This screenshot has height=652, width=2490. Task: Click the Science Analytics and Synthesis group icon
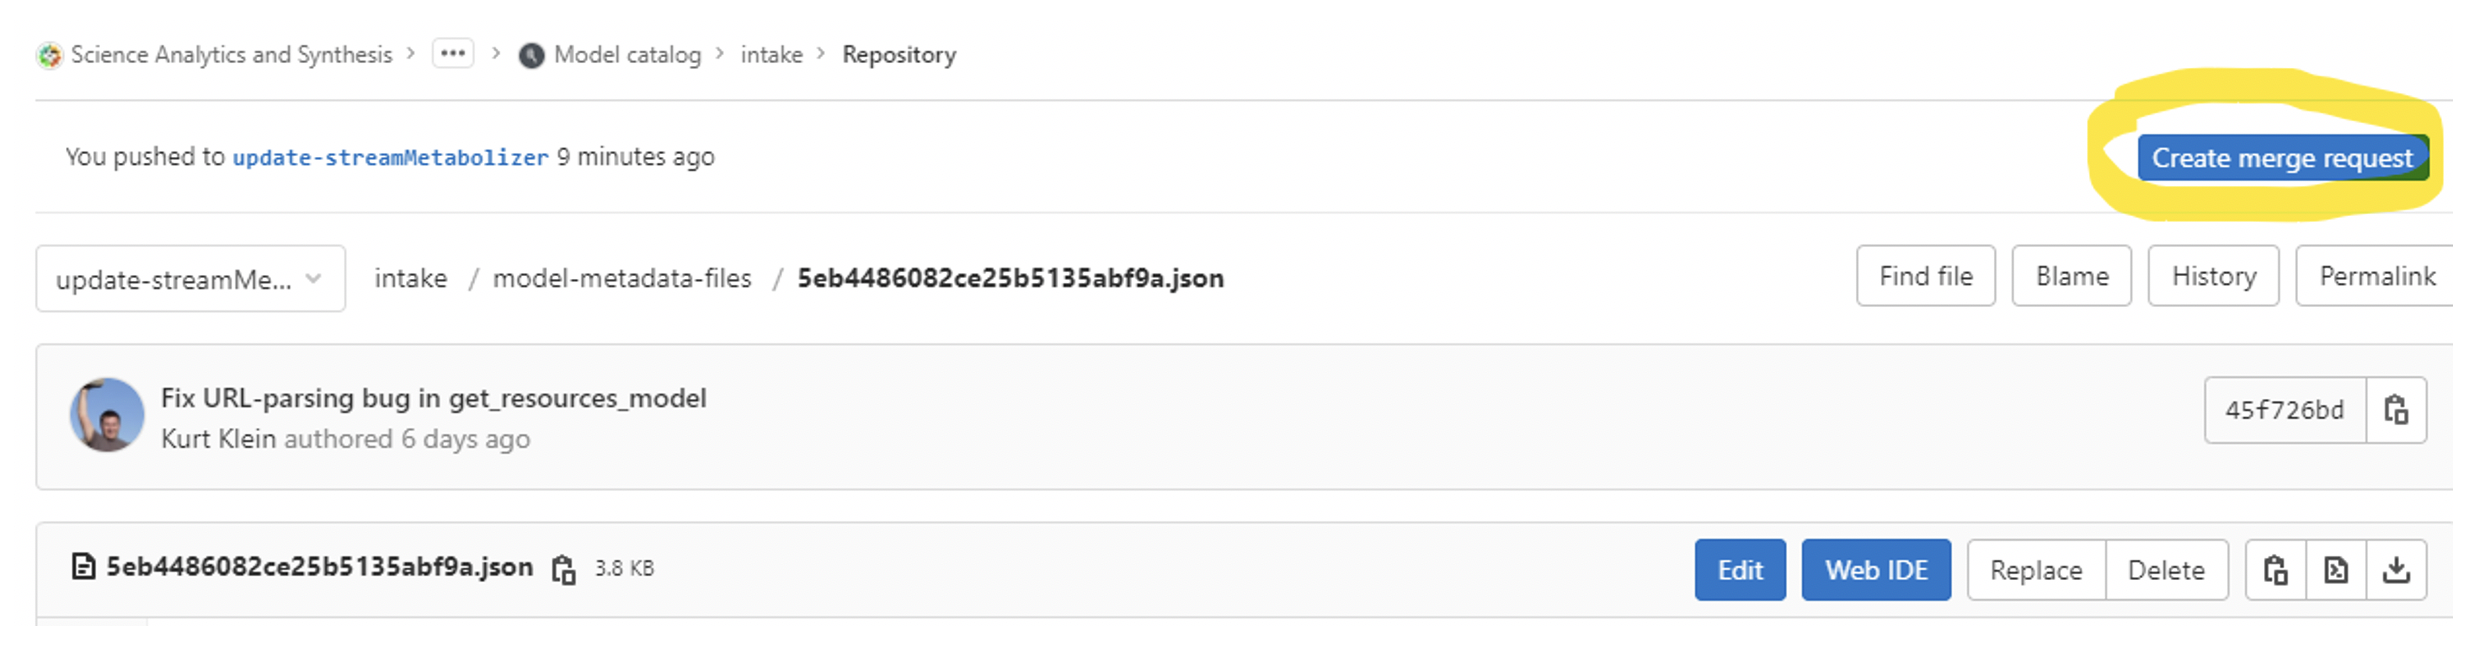click(x=49, y=55)
